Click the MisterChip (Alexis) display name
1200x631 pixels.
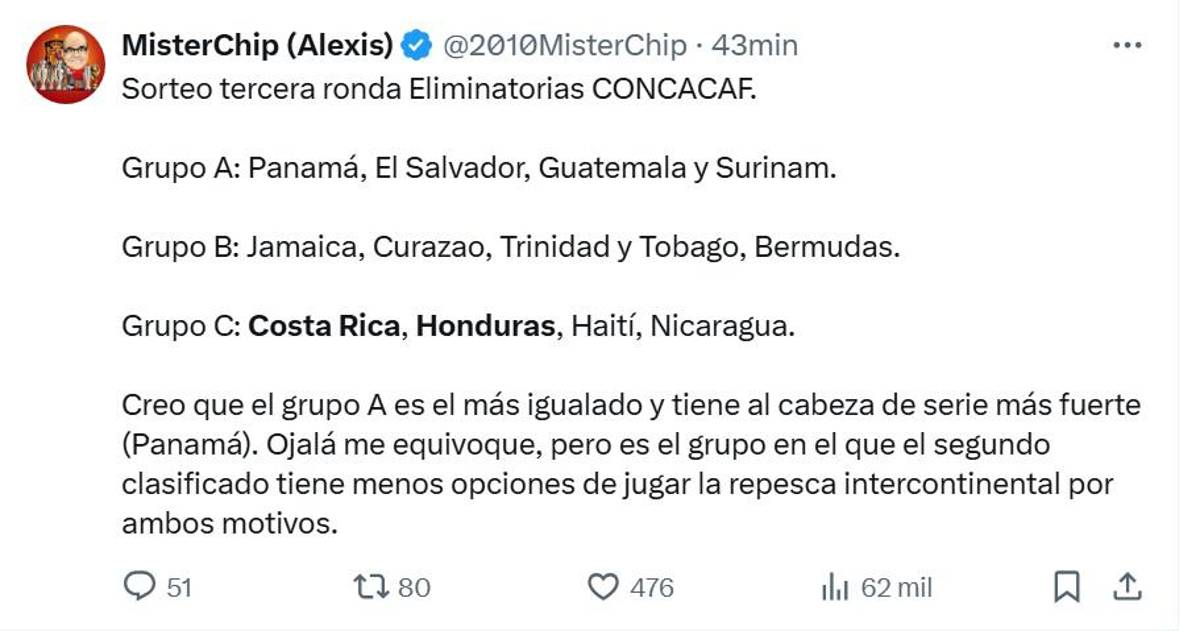tap(257, 45)
